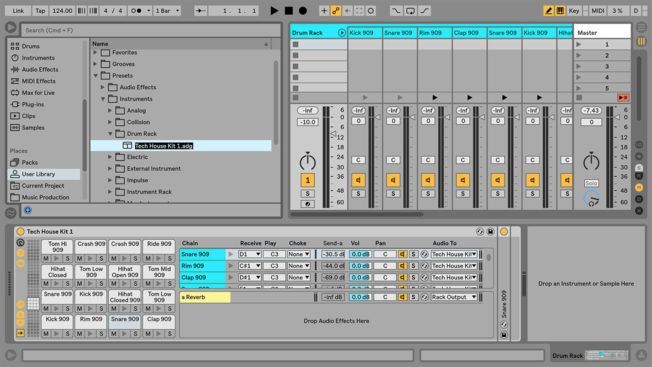The height and width of the screenshot is (367, 652).
Task: Open the Choke dropdown for Rim 909
Action: click(299, 266)
